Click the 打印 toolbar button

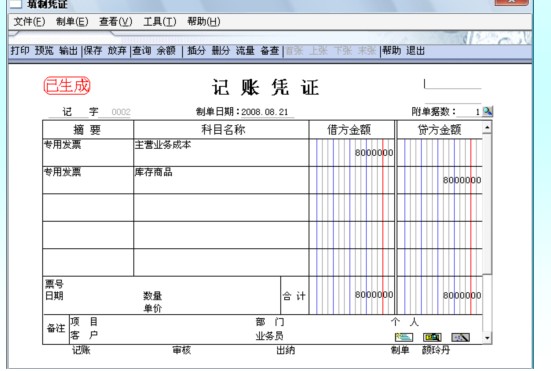(20, 51)
